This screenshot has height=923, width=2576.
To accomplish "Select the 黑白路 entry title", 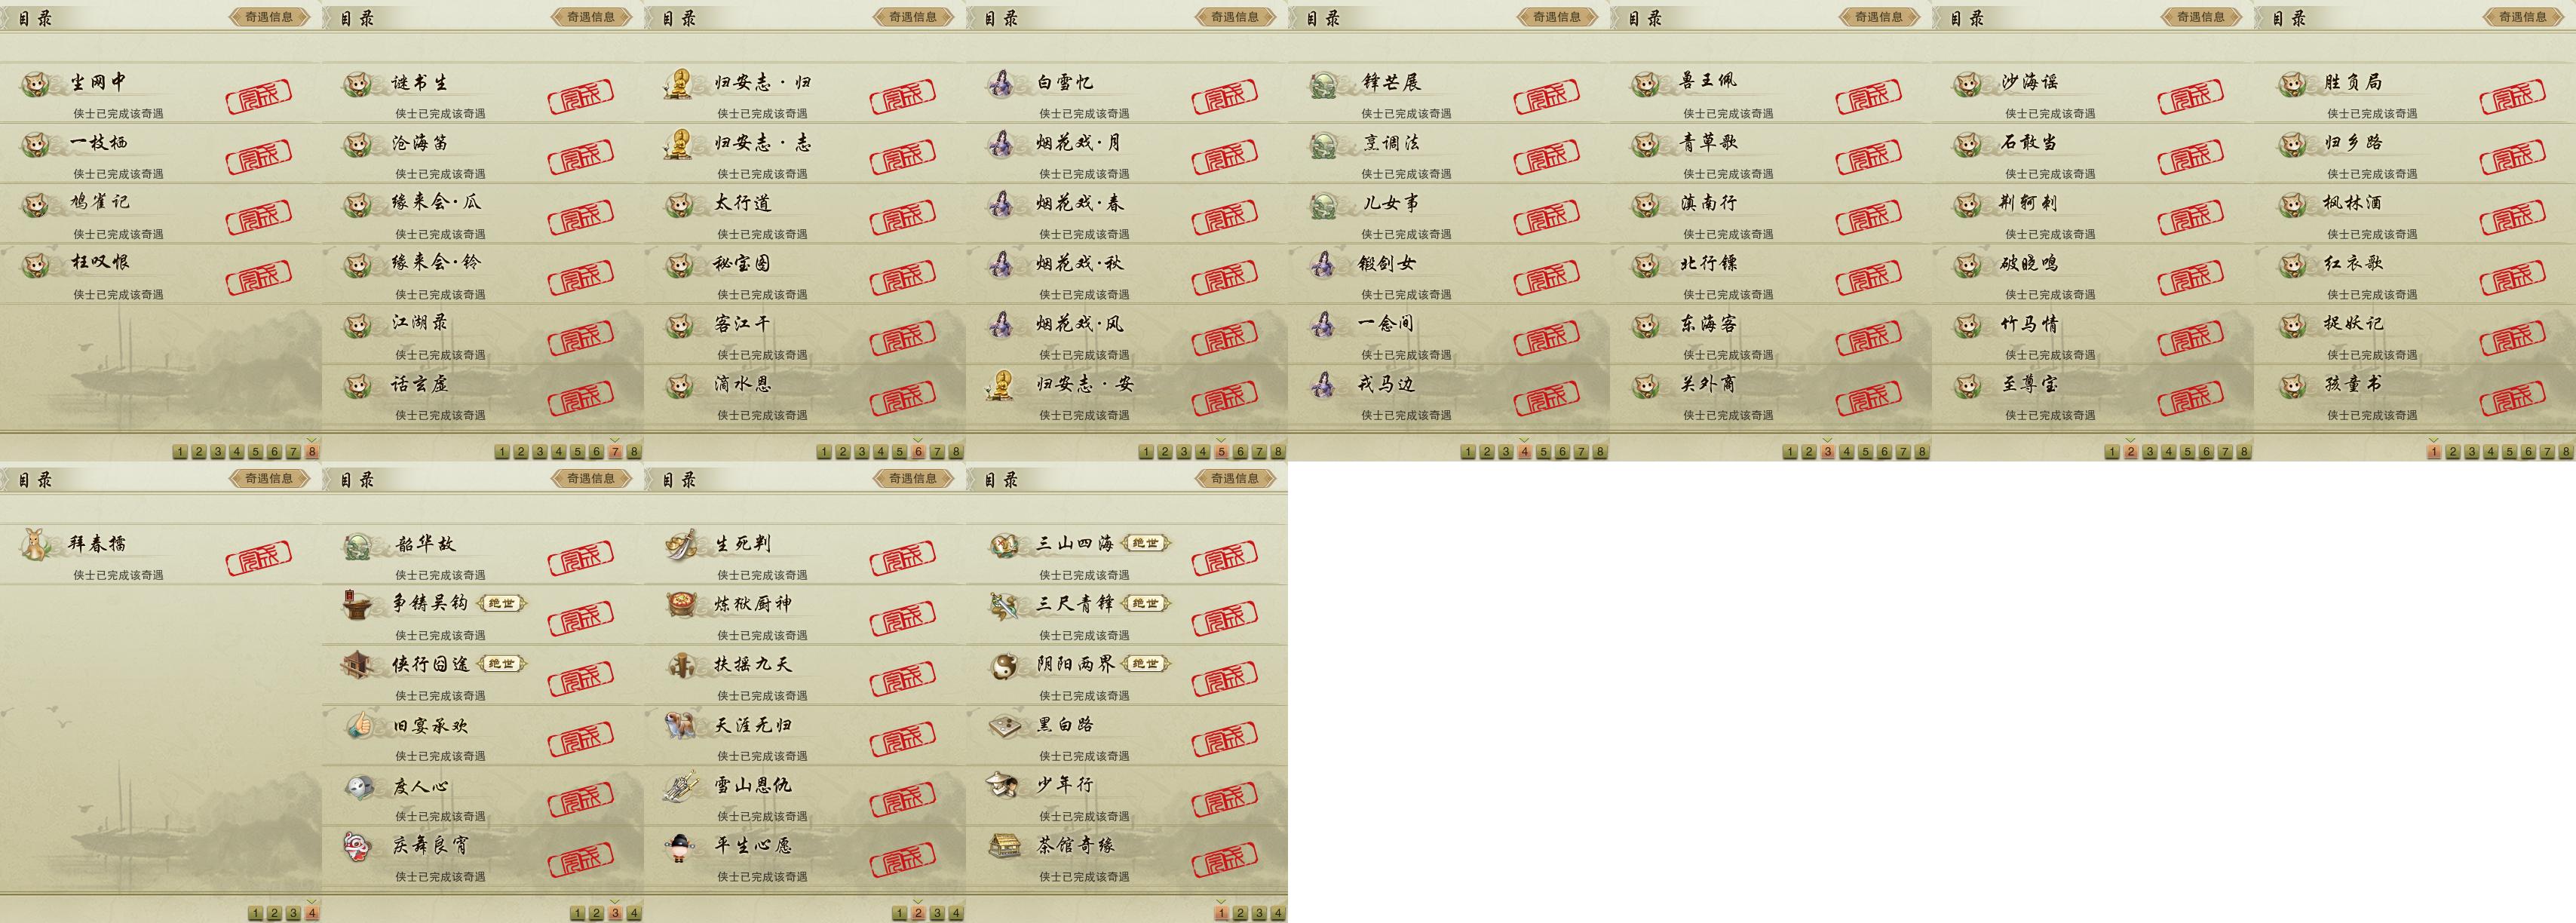I will click(x=1065, y=725).
